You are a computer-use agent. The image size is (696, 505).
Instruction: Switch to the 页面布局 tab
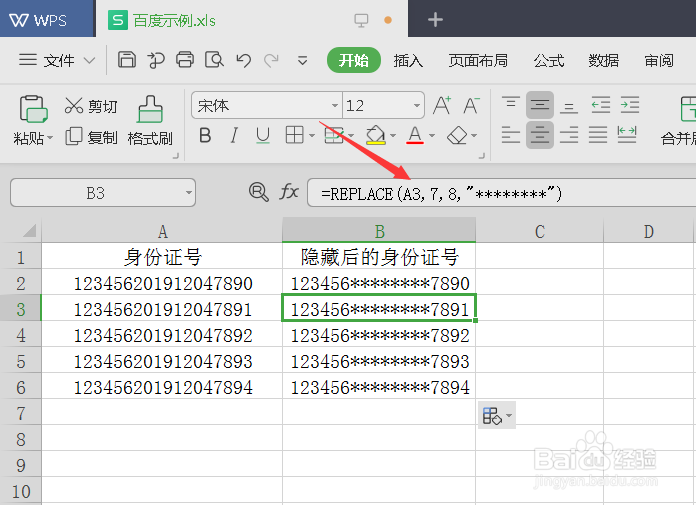click(478, 60)
